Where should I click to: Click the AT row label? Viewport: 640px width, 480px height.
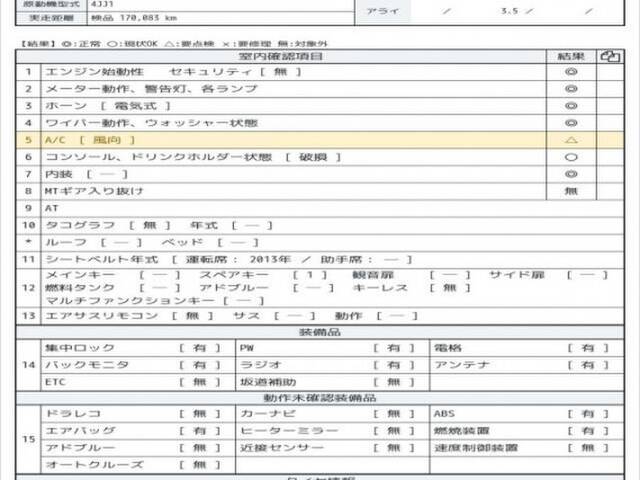(51, 208)
